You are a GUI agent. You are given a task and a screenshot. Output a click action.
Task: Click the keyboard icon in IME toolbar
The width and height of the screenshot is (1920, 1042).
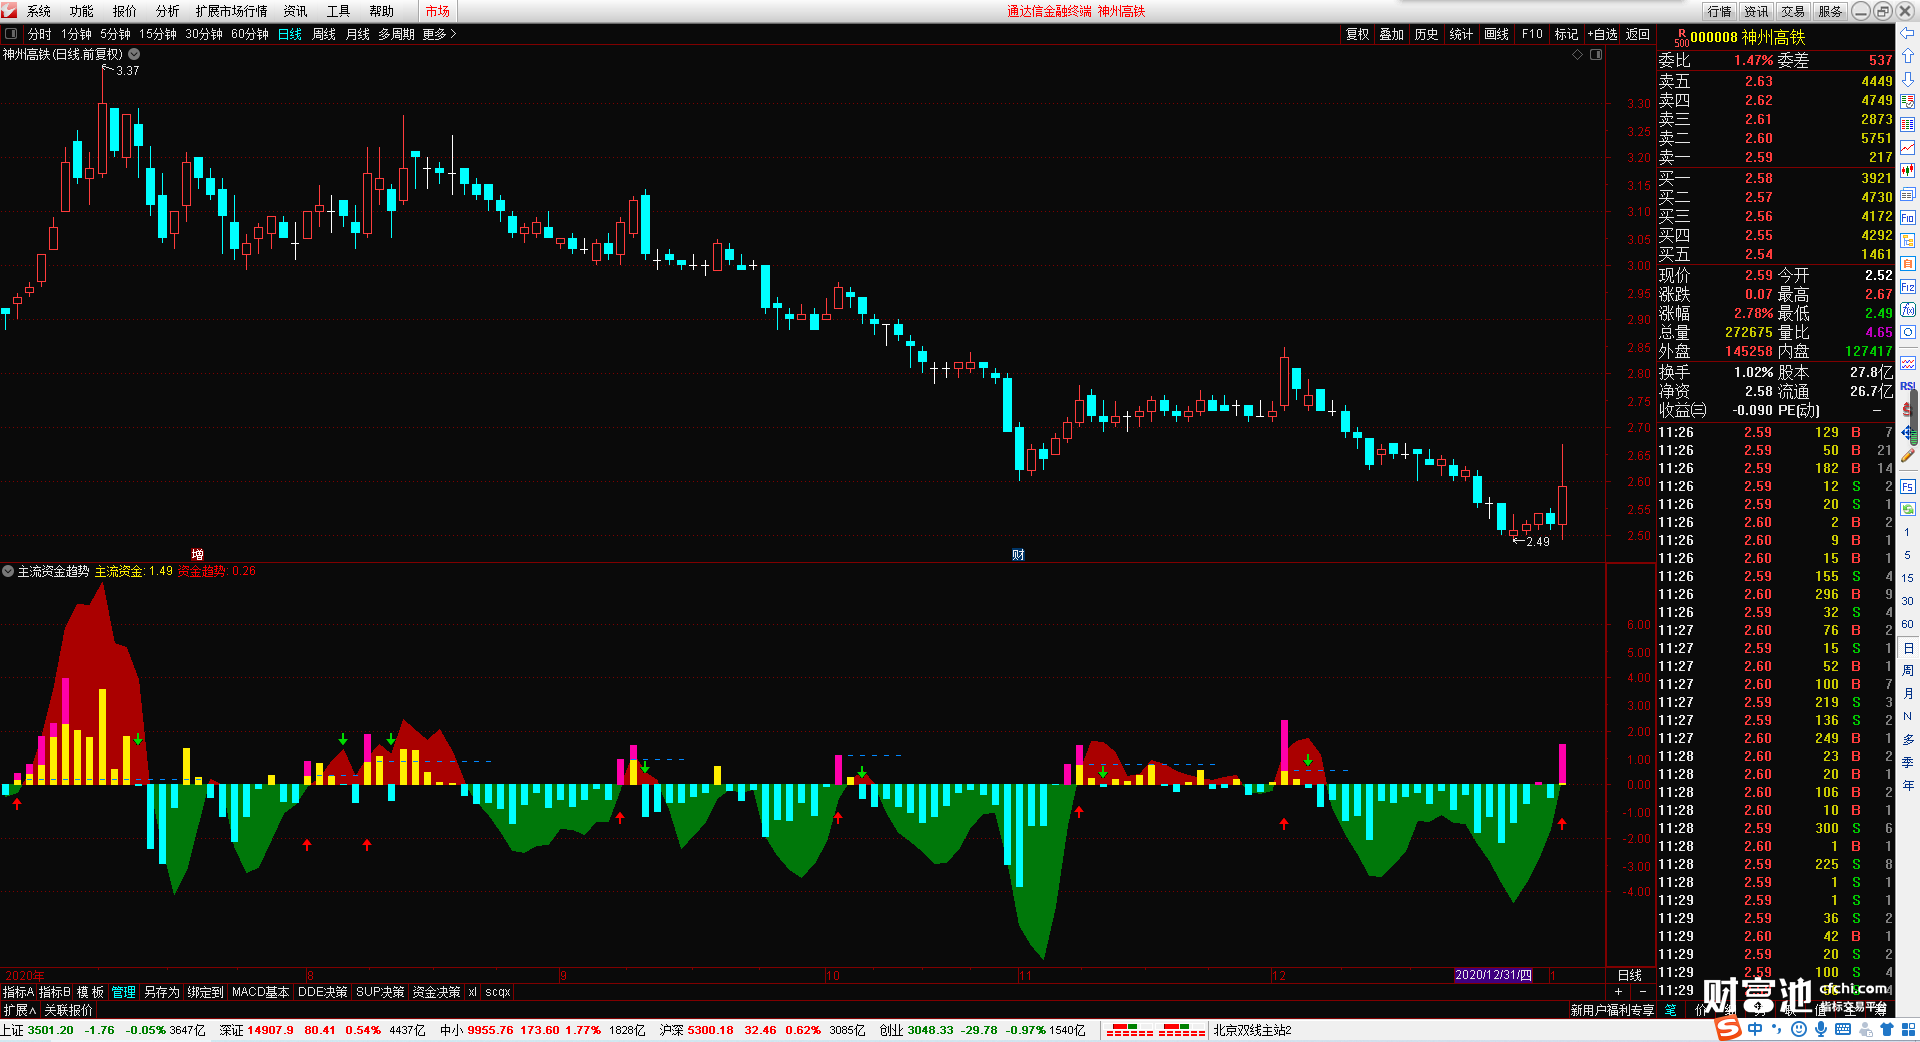click(1843, 1029)
